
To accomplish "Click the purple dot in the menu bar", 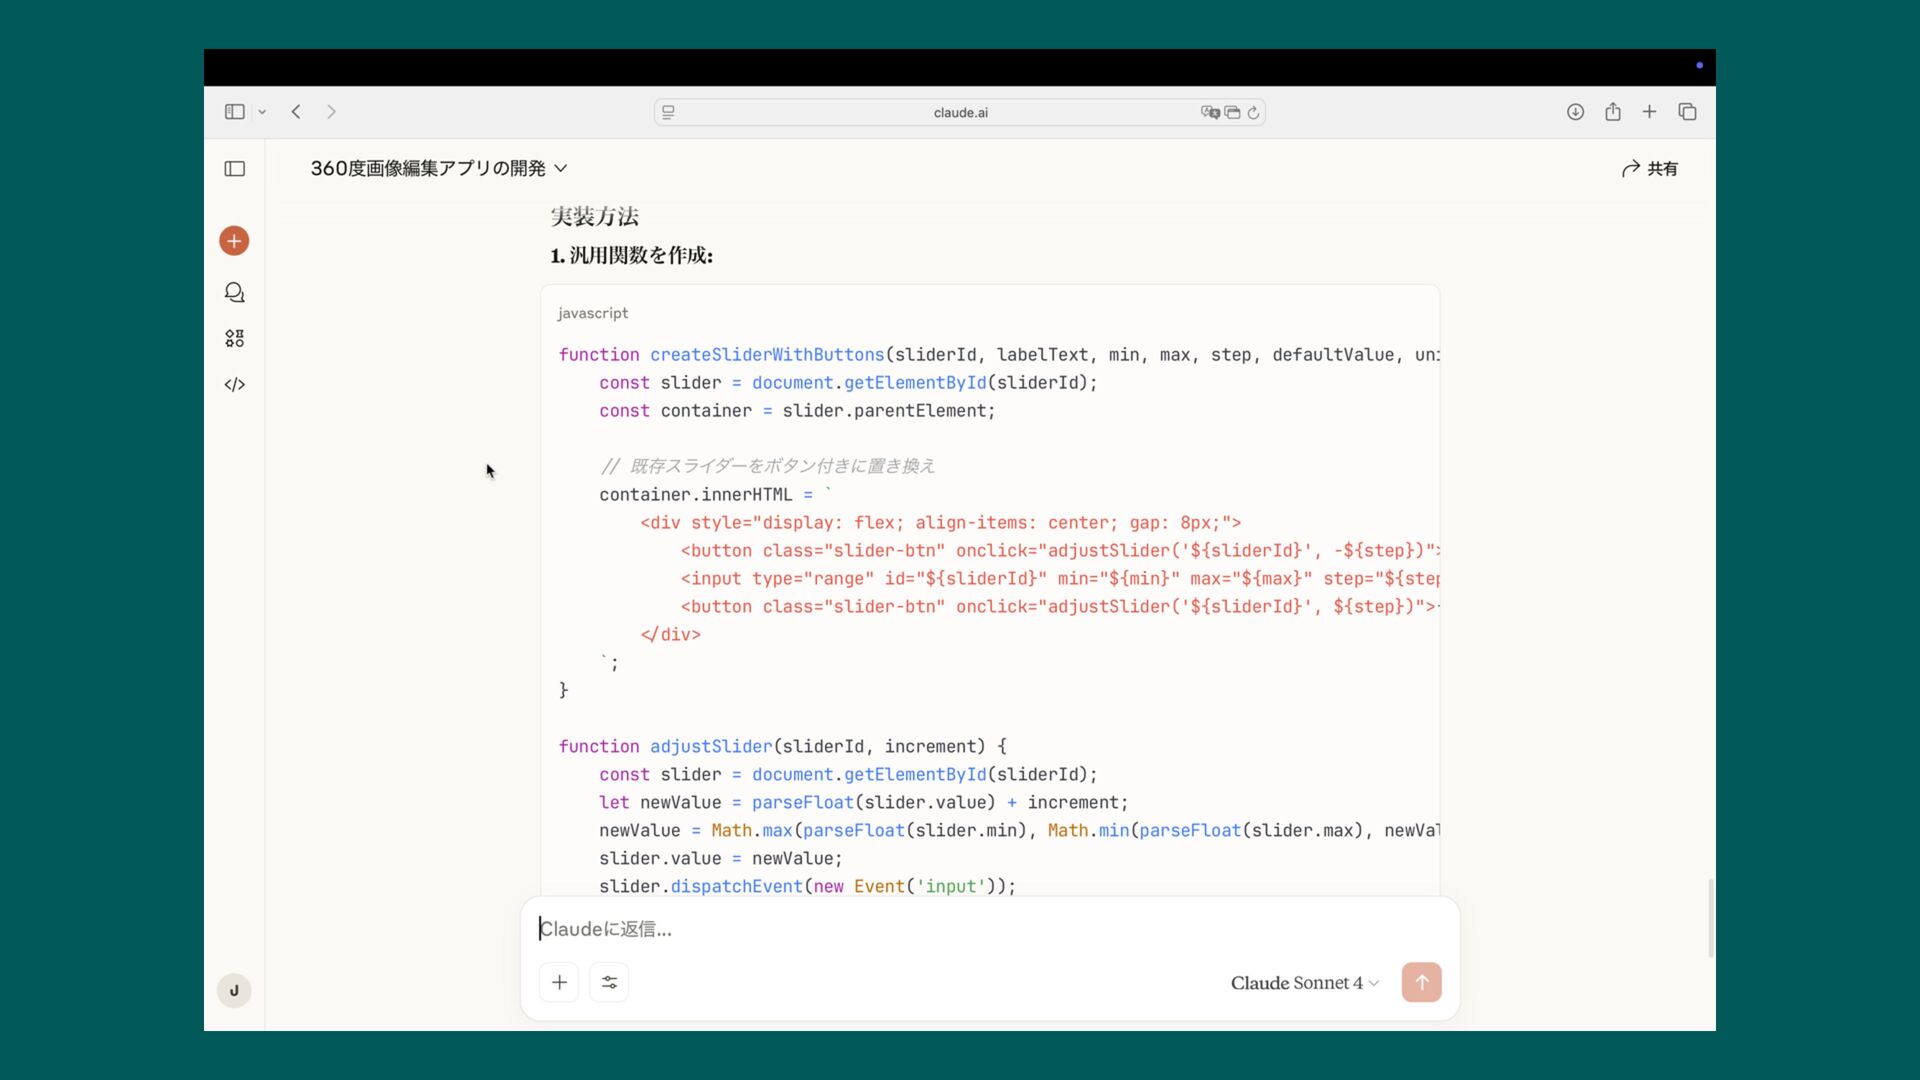I will (1699, 66).
